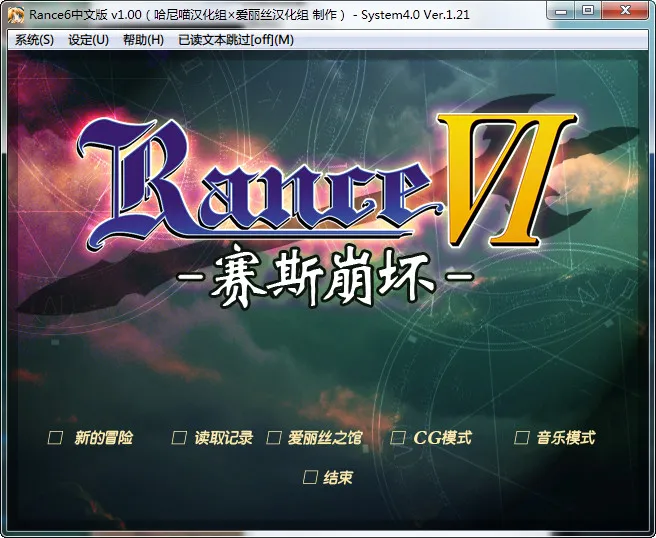Viewport: 656px width, 538px height.
Task: Click the square marker beside CG模式
Action: (398, 438)
